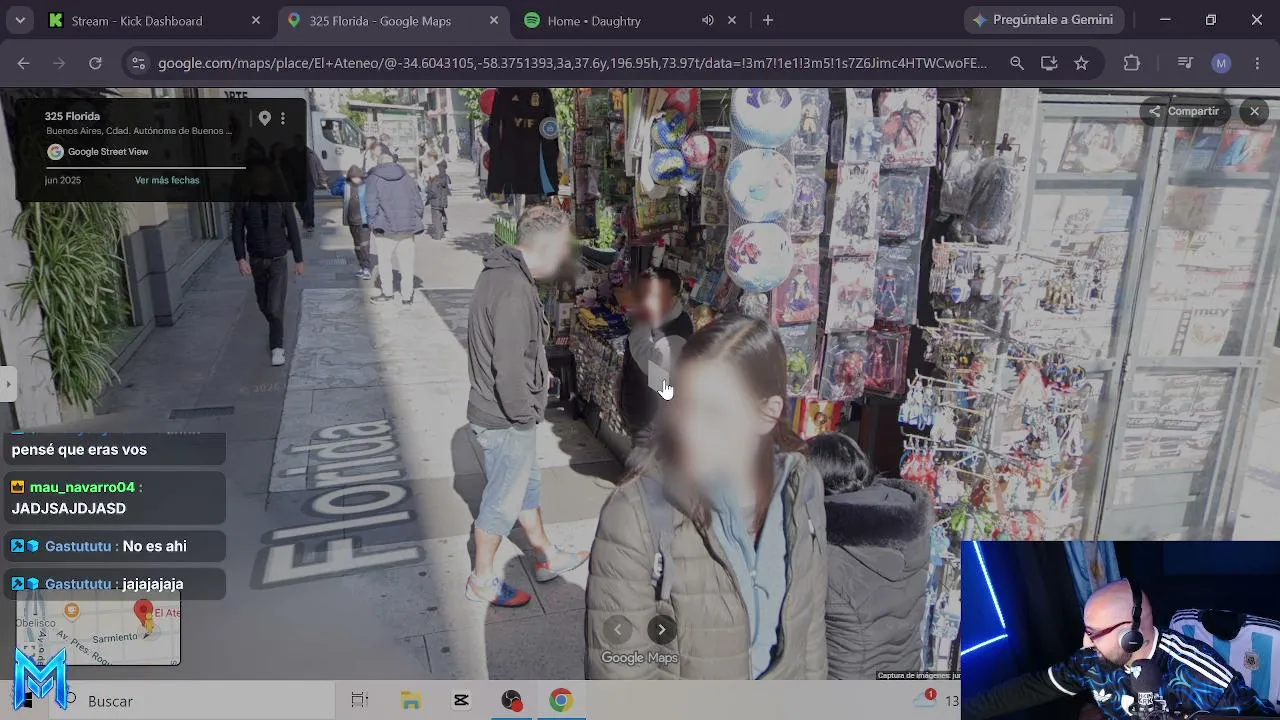The height and width of the screenshot is (720, 1280).
Task: Click the Buenos Aires address subtitle
Action: click(139, 131)
